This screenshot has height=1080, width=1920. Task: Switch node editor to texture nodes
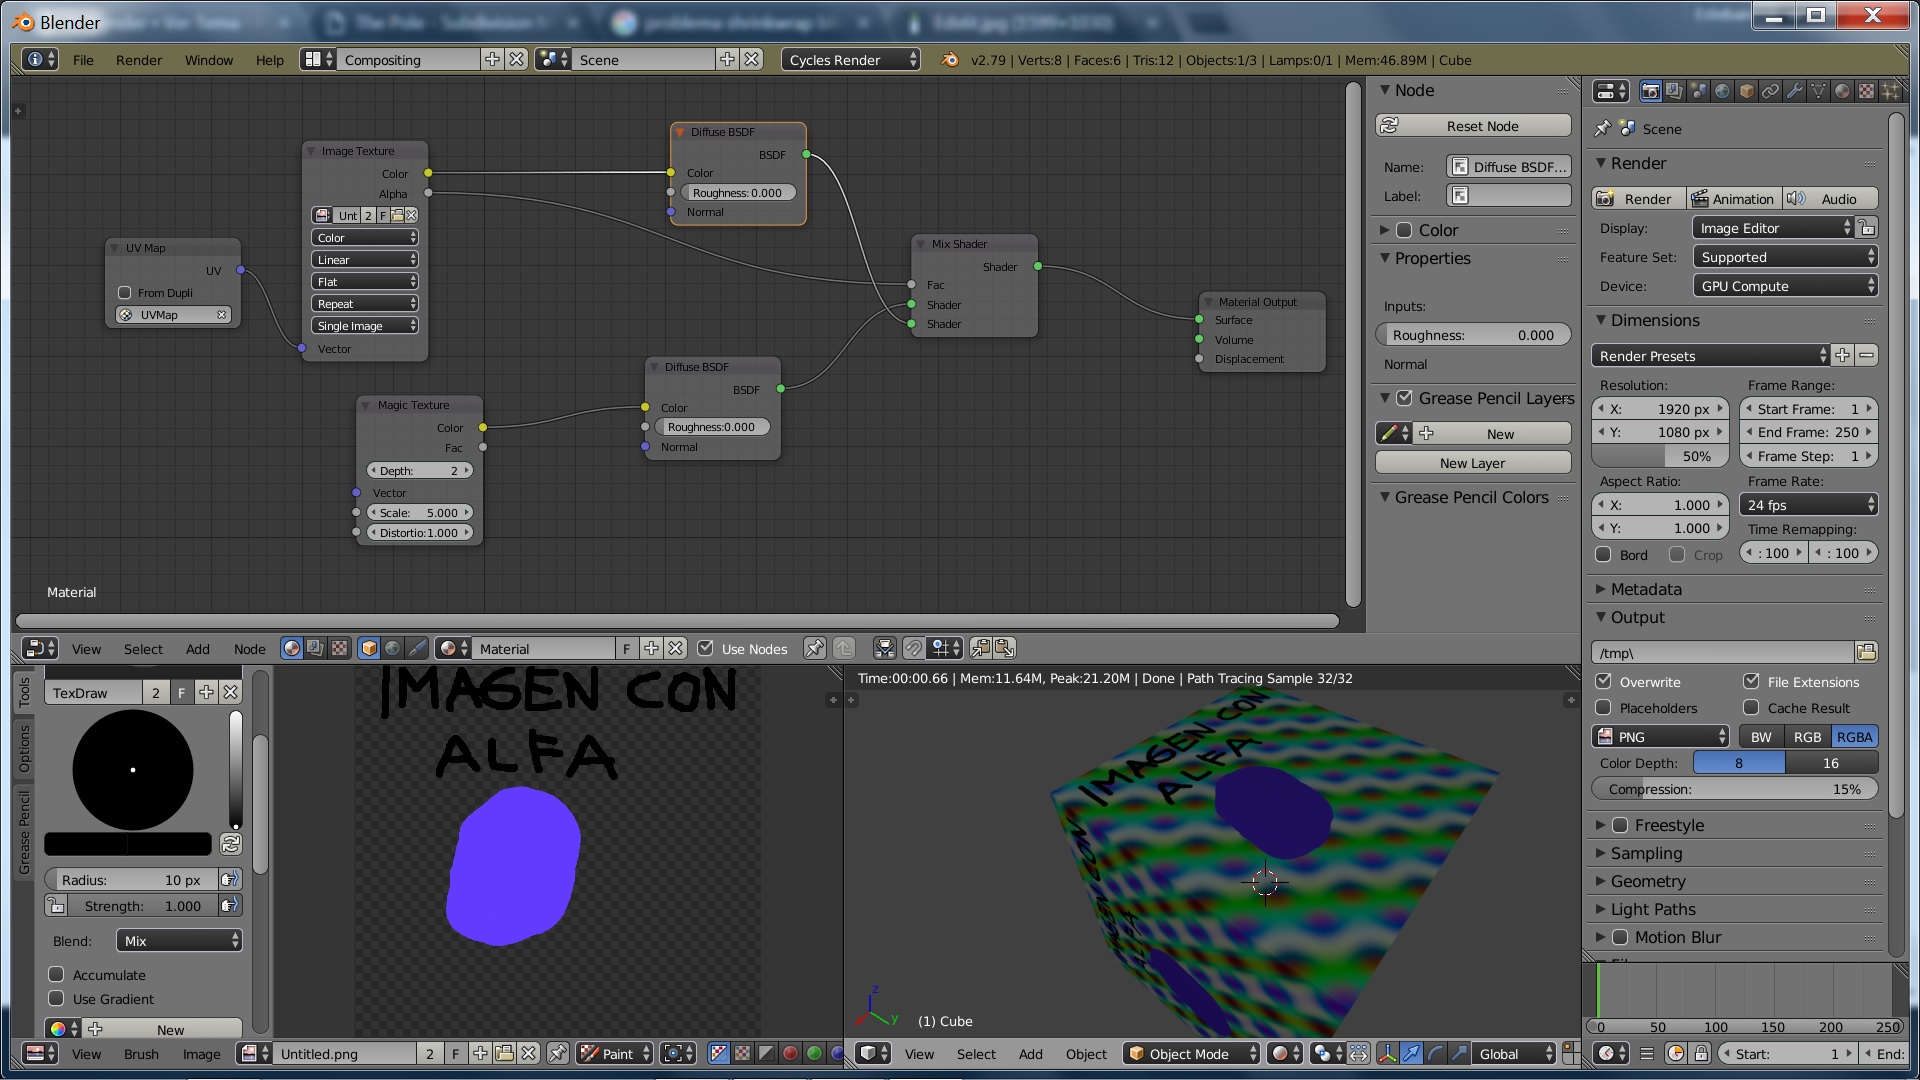[339, 648]
